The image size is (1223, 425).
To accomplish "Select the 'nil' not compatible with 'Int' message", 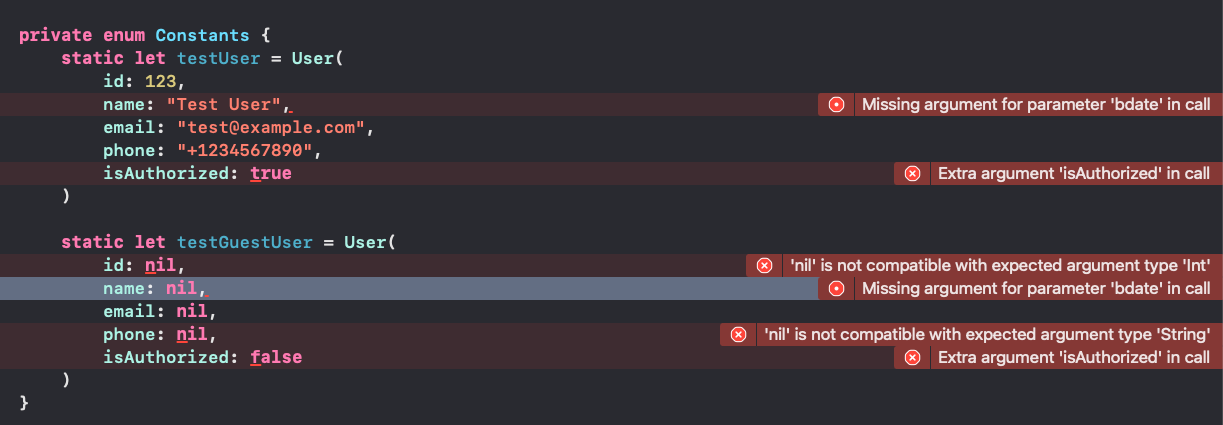I will tap(999, 266).
